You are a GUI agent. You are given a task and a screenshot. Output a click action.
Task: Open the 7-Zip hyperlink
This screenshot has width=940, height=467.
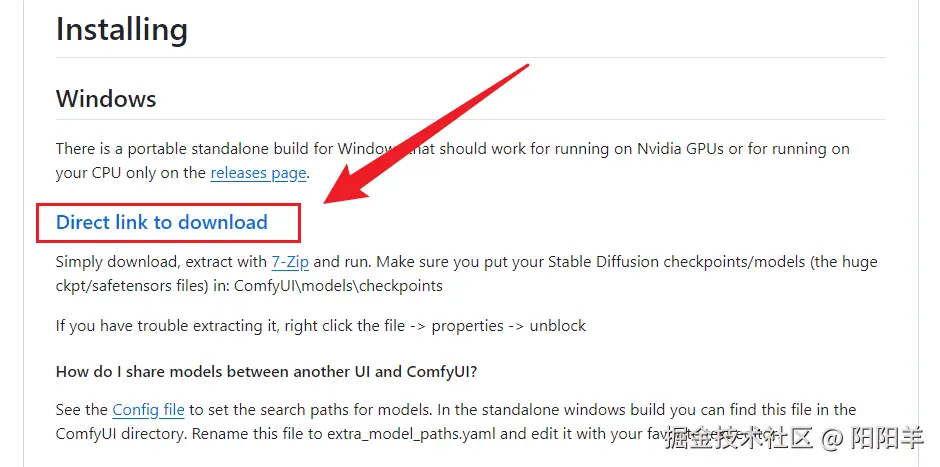[x=290, y=262]
